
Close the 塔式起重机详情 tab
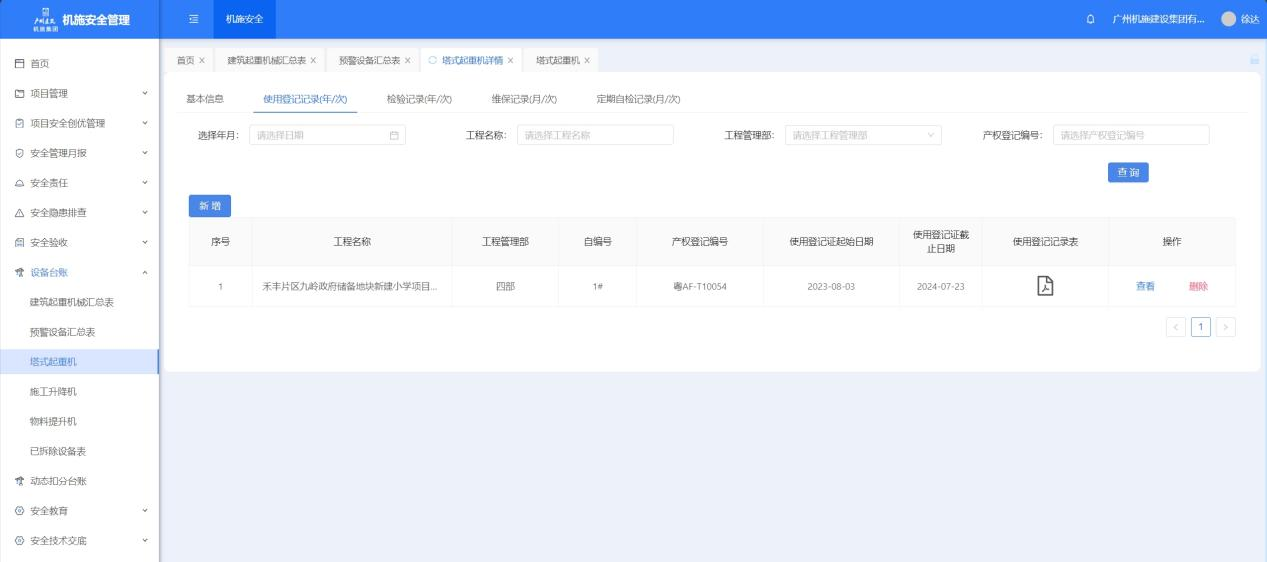[x=511, y=60]
